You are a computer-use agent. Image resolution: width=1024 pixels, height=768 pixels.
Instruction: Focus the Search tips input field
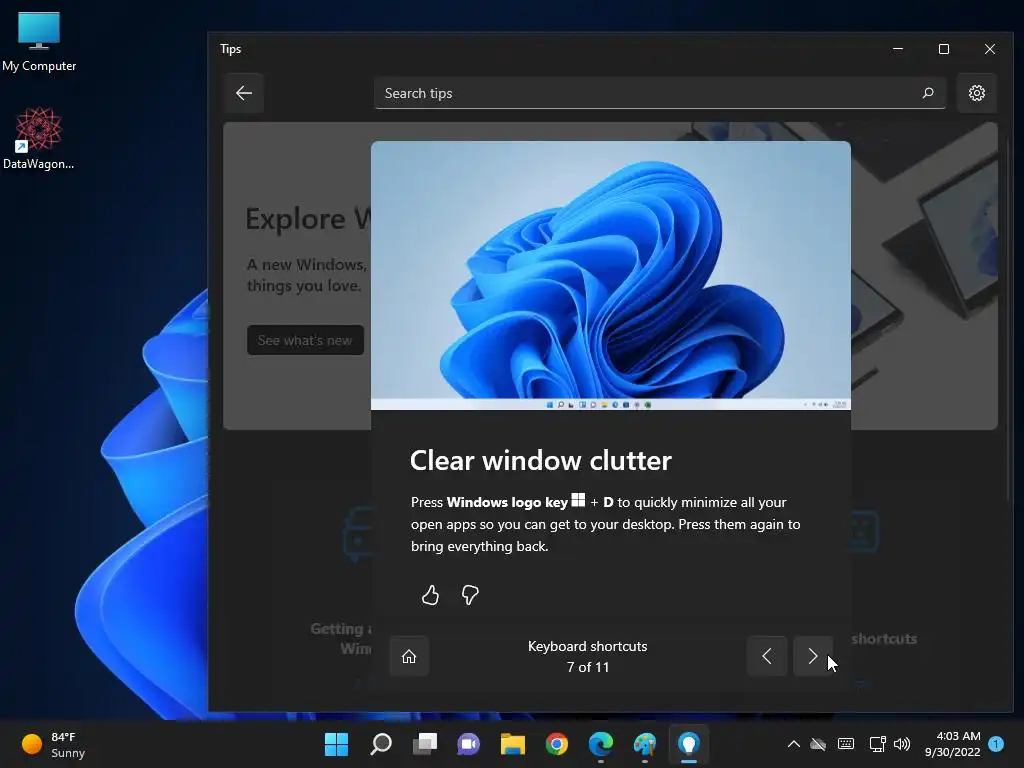(660, 93)
